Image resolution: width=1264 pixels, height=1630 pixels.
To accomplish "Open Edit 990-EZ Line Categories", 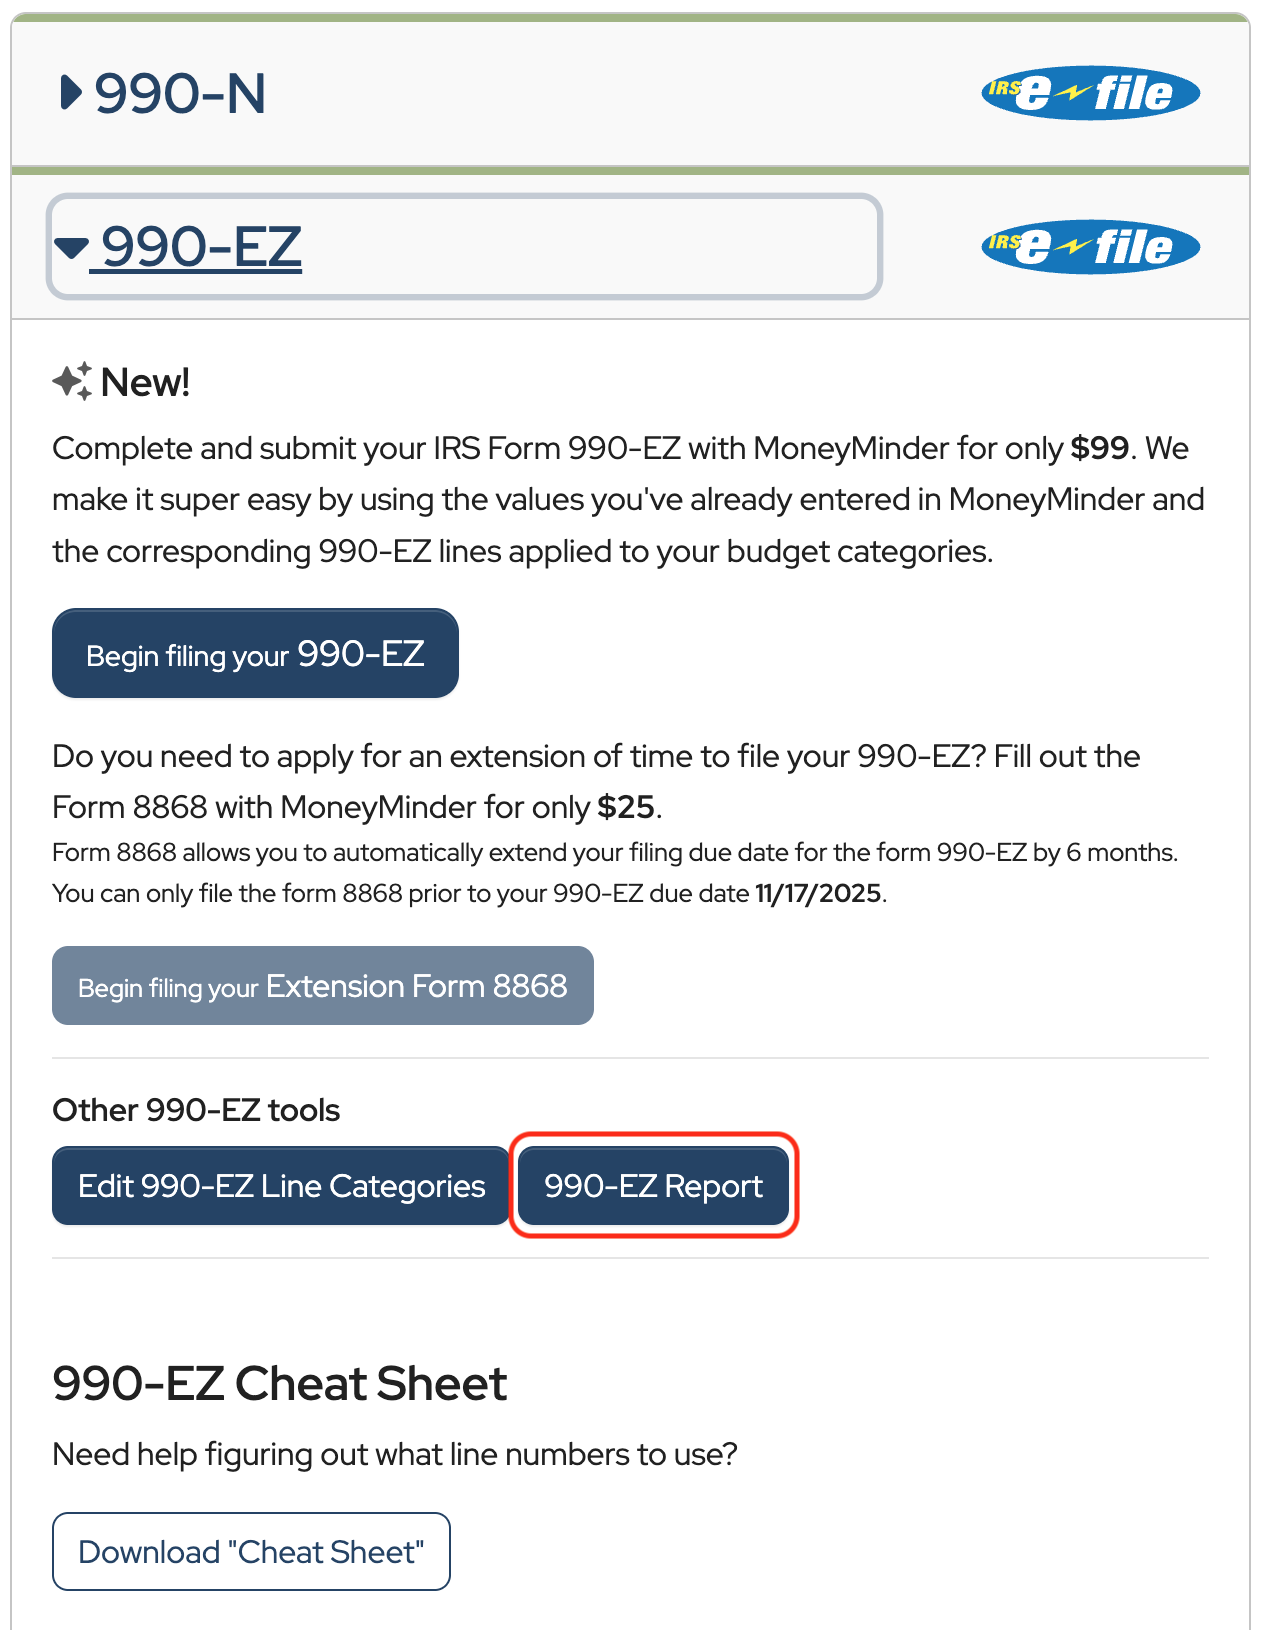I will [x=281, y=1186].
